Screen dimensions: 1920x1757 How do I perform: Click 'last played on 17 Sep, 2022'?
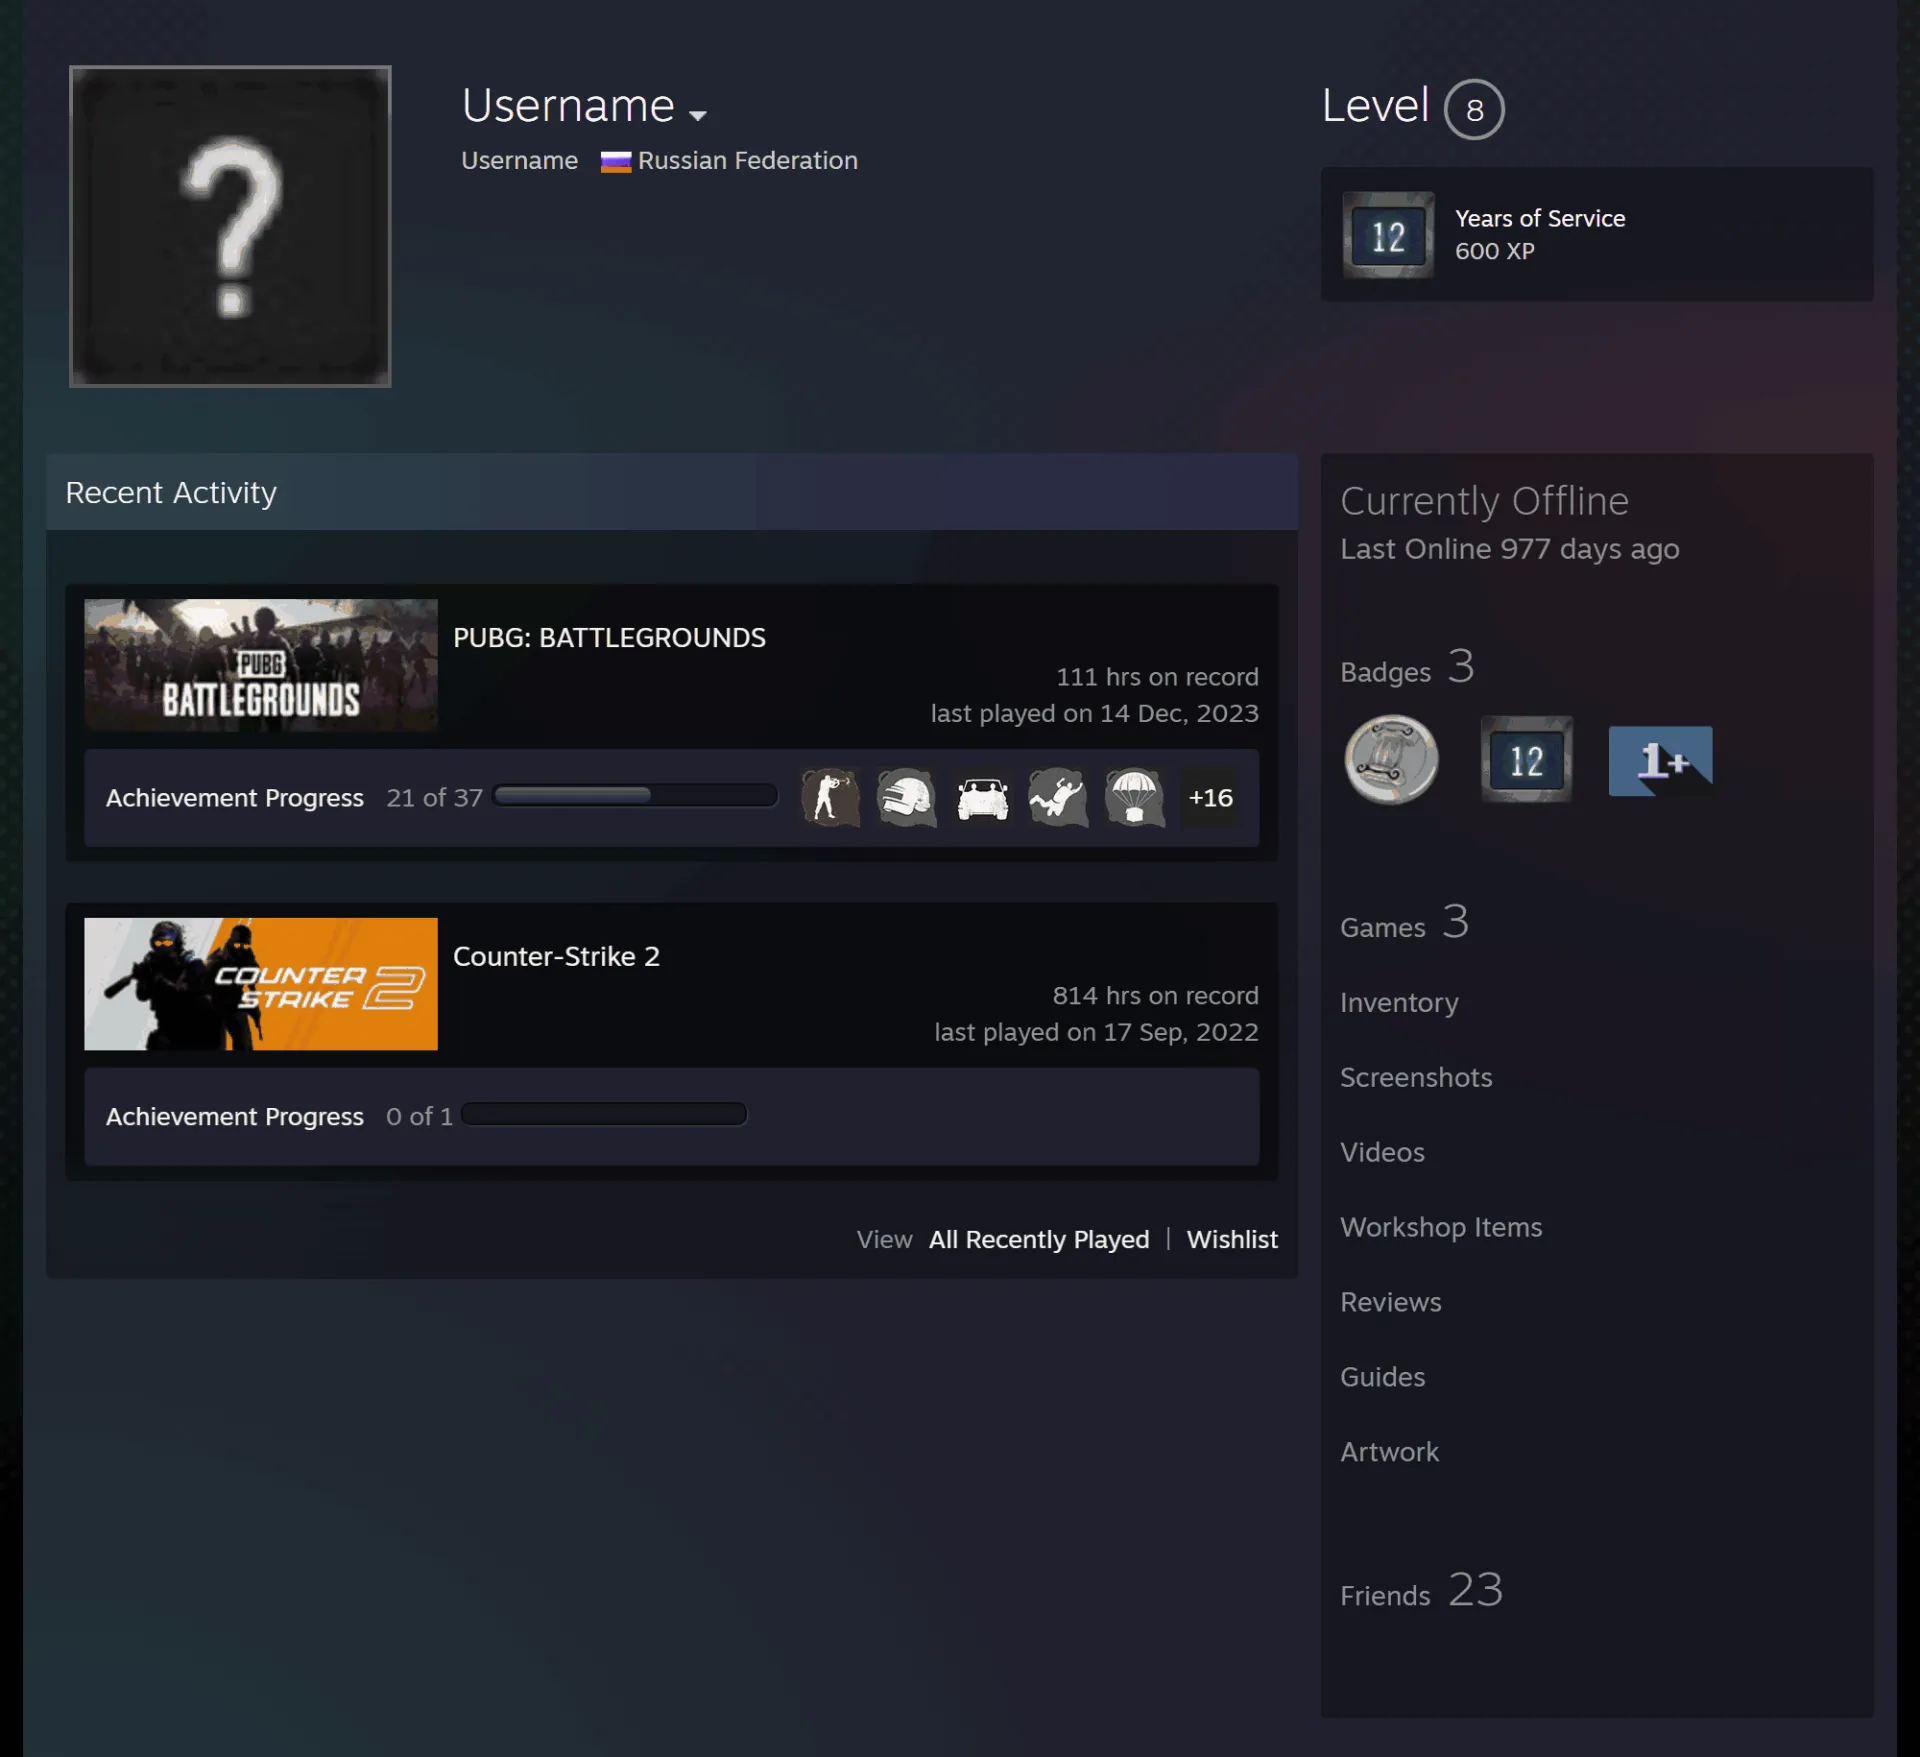[x=1096, y=1032]
